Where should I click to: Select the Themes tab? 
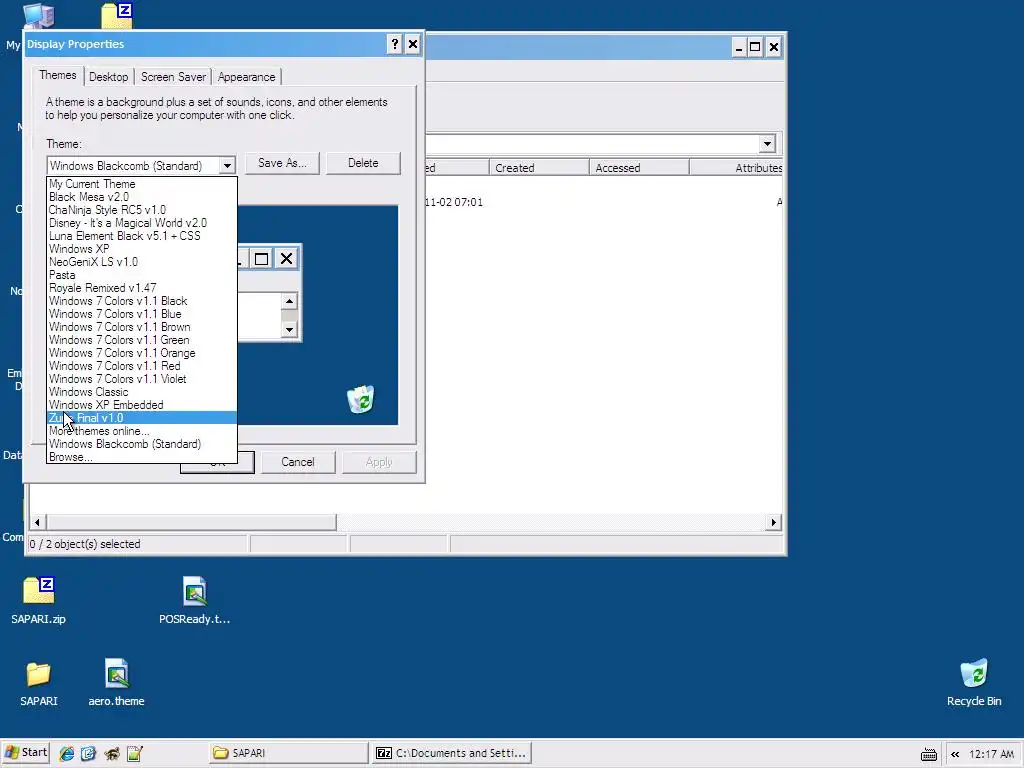point(57,75)
